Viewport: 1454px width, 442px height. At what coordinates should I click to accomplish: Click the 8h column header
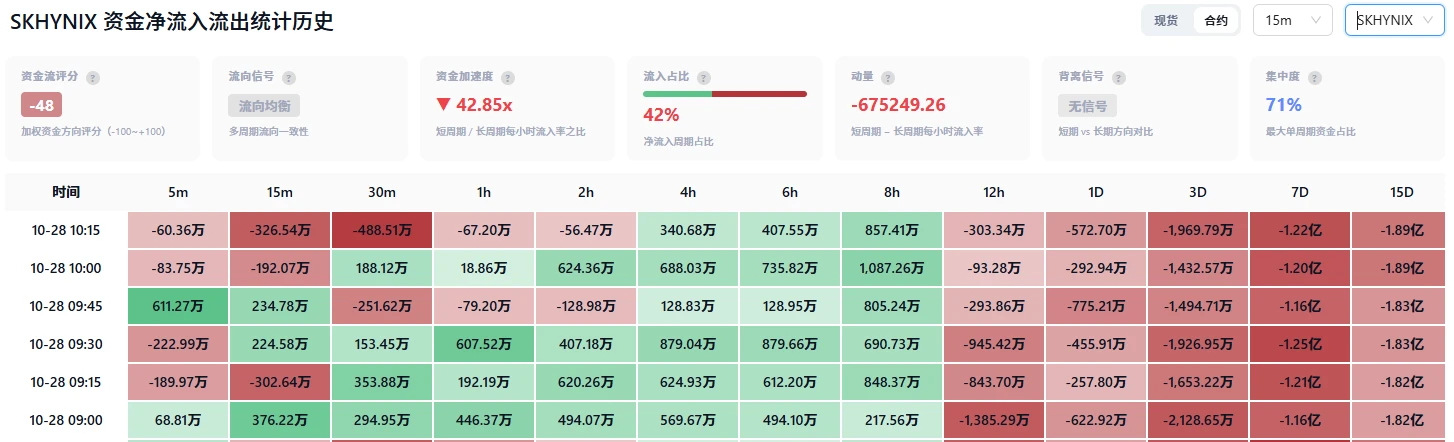pyautogui.click(x=892, y=192)
